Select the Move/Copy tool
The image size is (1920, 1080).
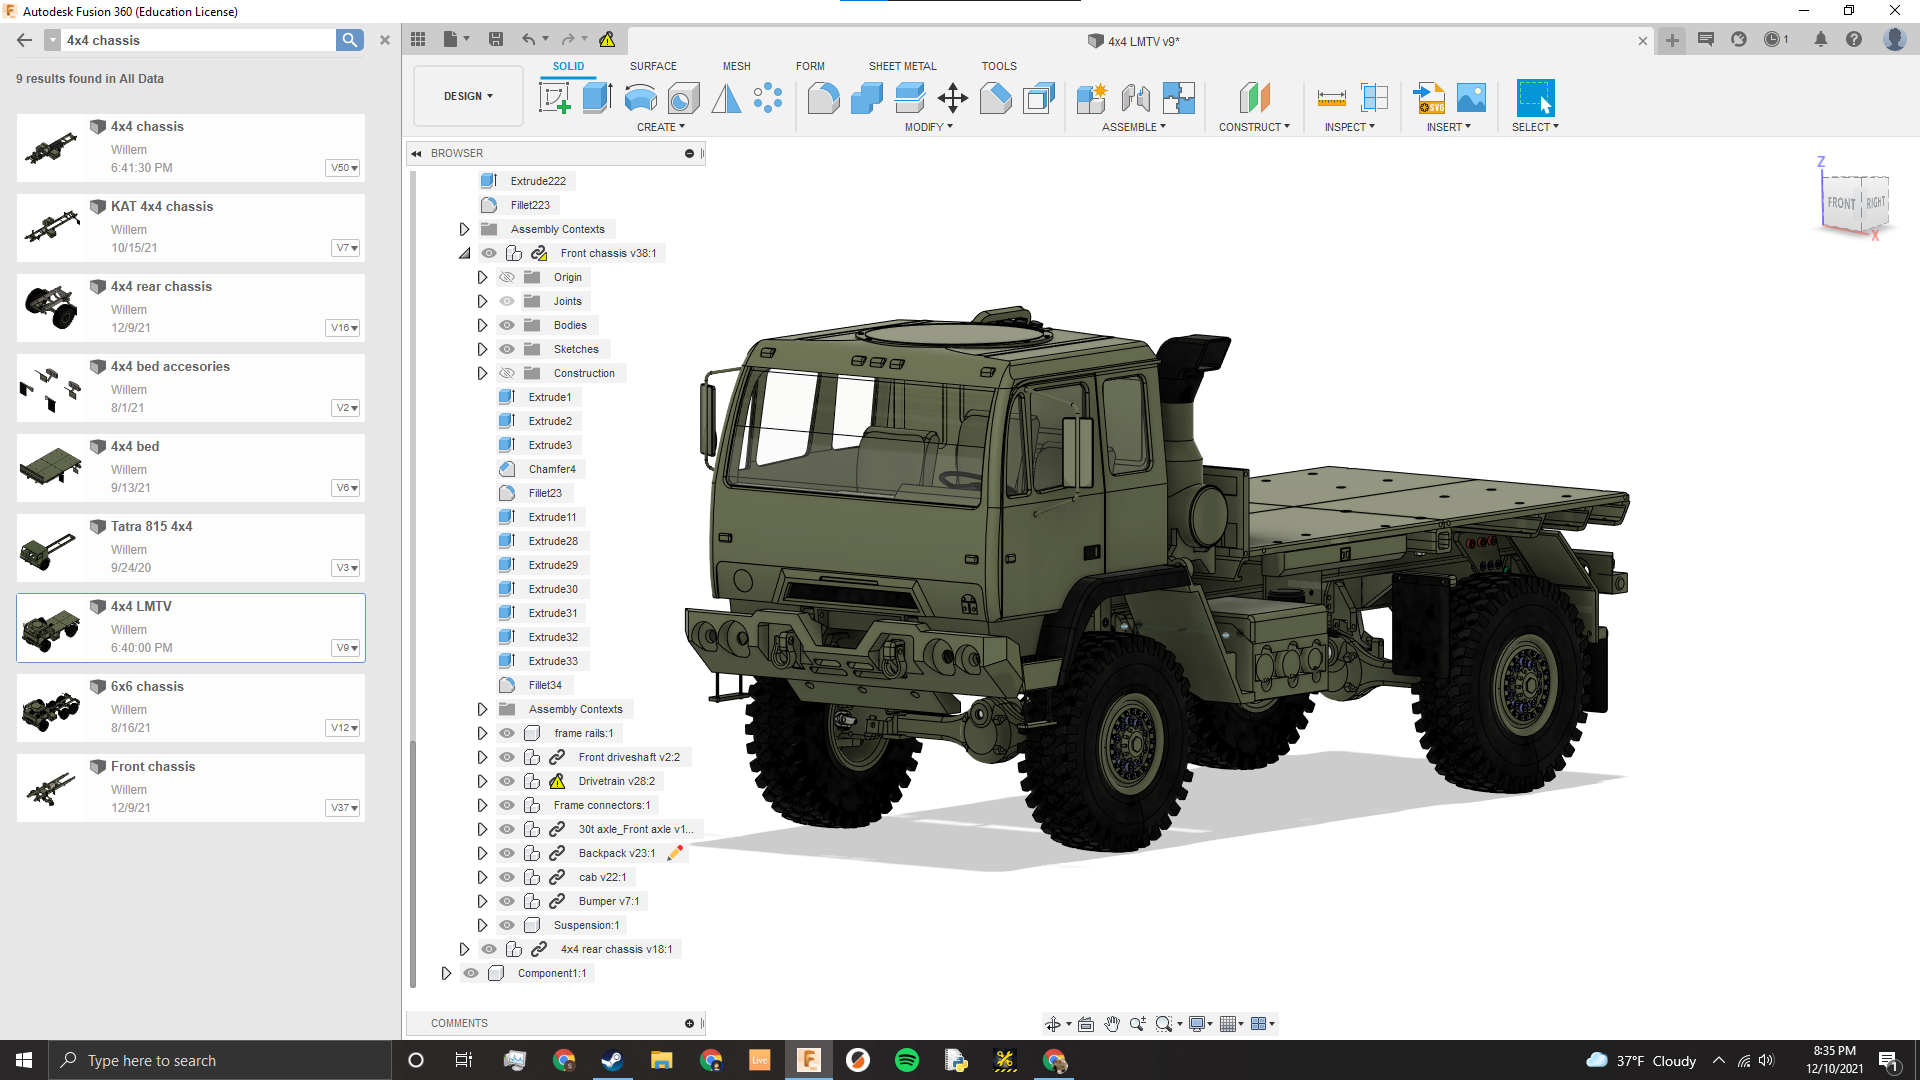(952, 98)
